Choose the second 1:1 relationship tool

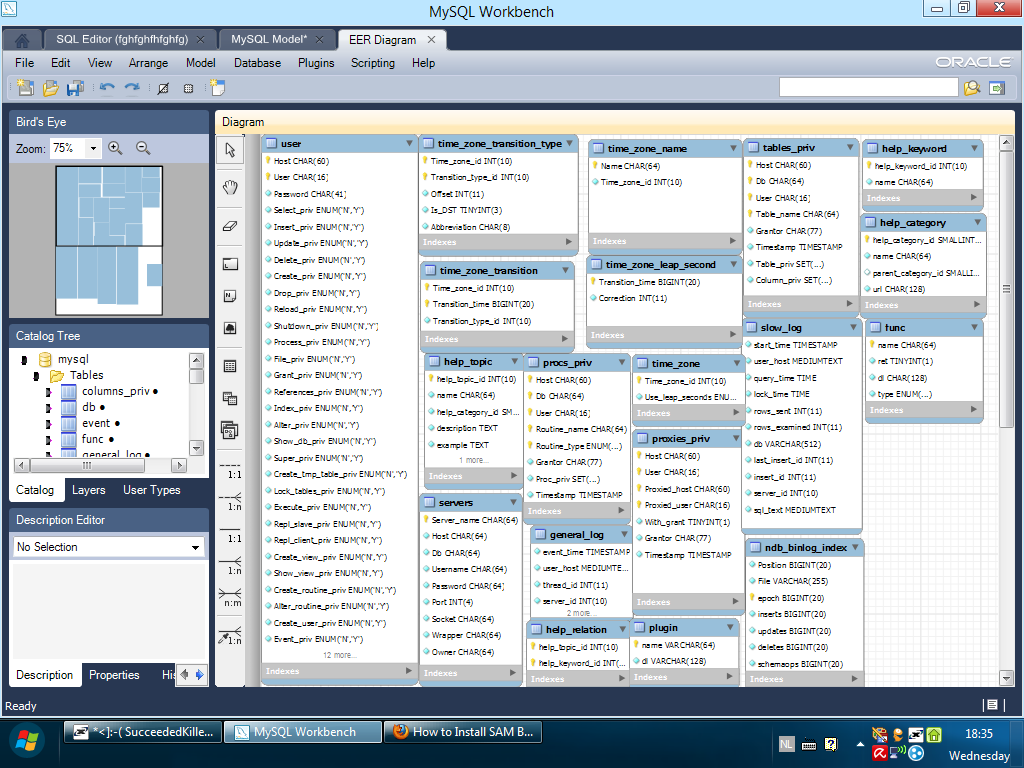pos(231,533)
